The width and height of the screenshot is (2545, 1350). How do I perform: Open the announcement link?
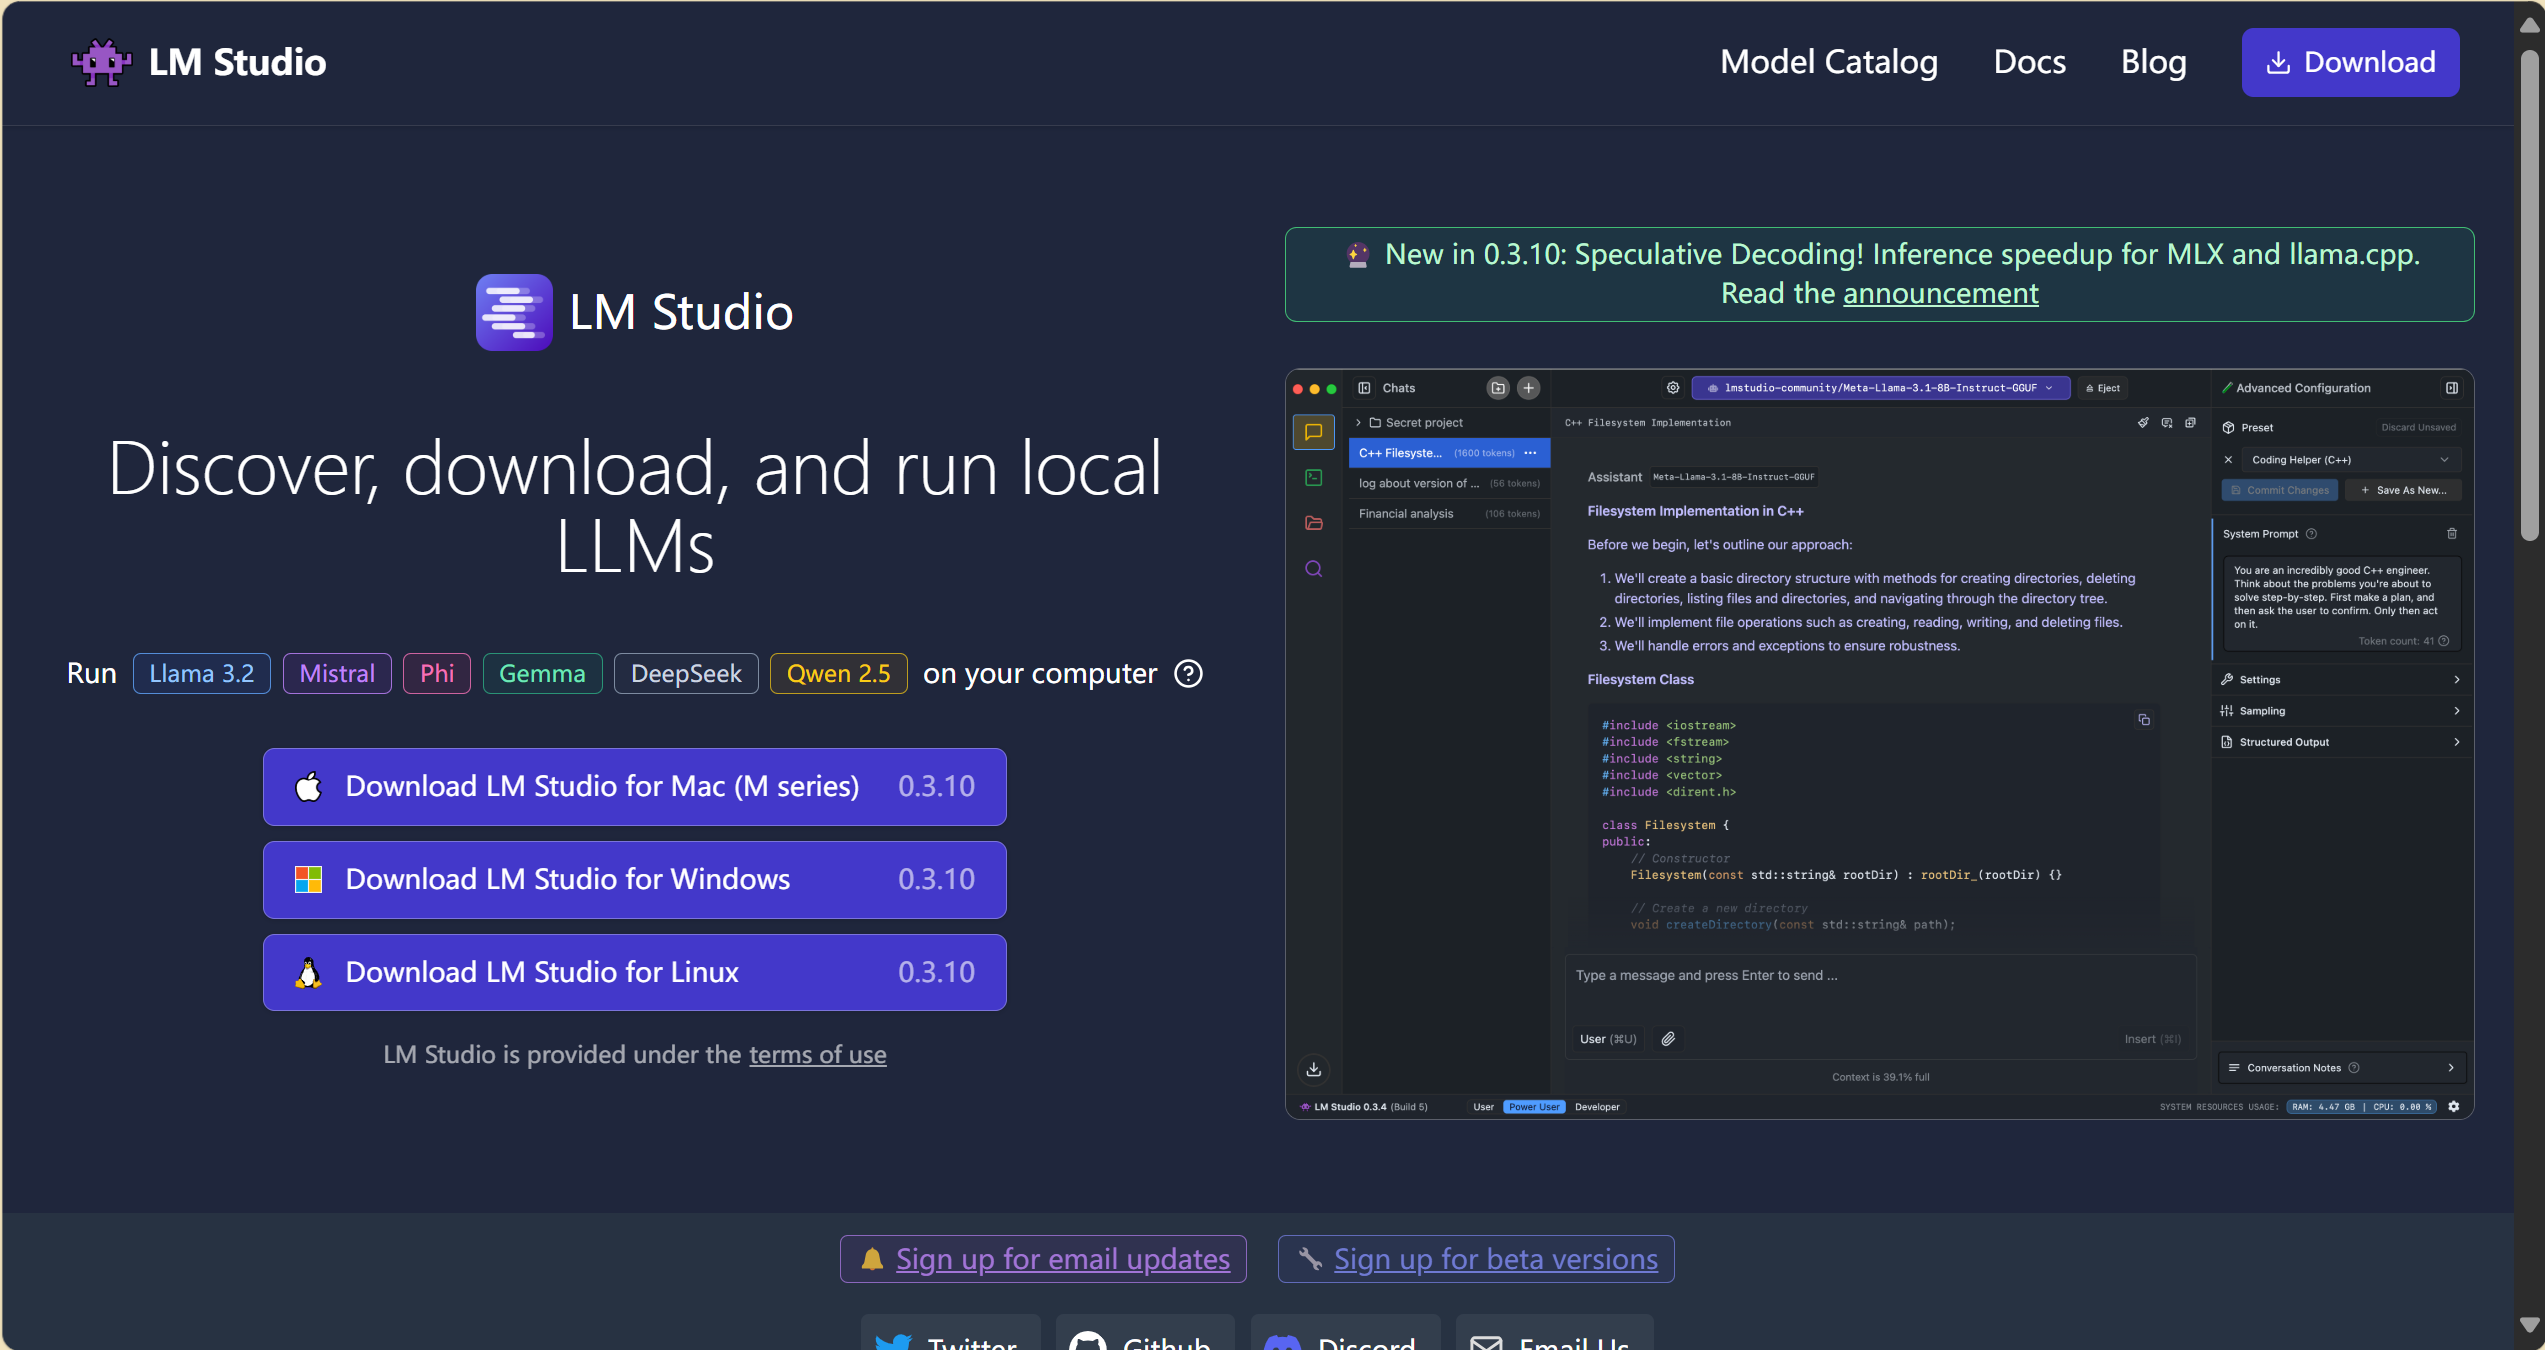click(1940, 293)
